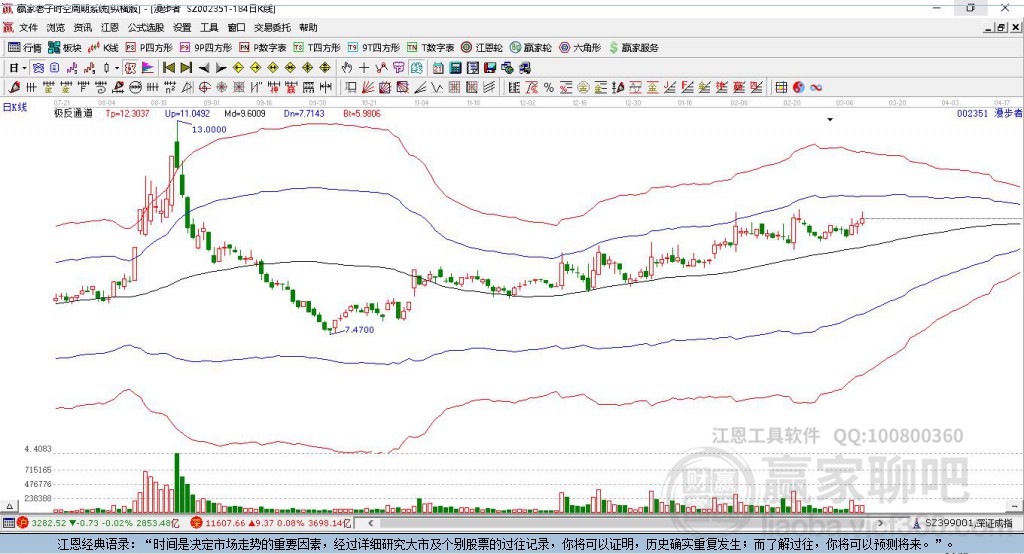Screen dimensions: 1024x554
Task: Toggle the colored triangle indicator icon
Action: [x=148, y=68]
